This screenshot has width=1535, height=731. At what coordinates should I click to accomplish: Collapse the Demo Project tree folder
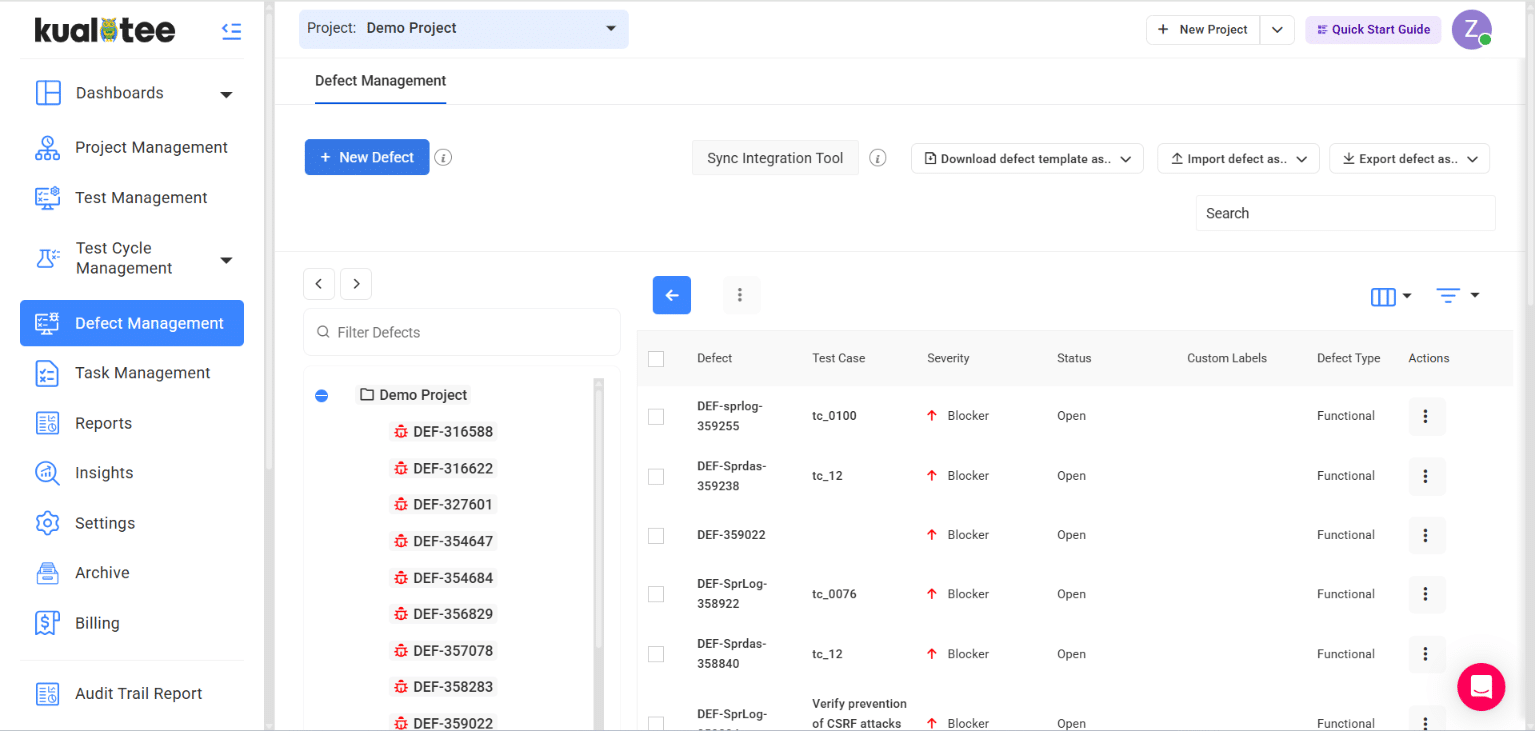click(x=321, y=396)
